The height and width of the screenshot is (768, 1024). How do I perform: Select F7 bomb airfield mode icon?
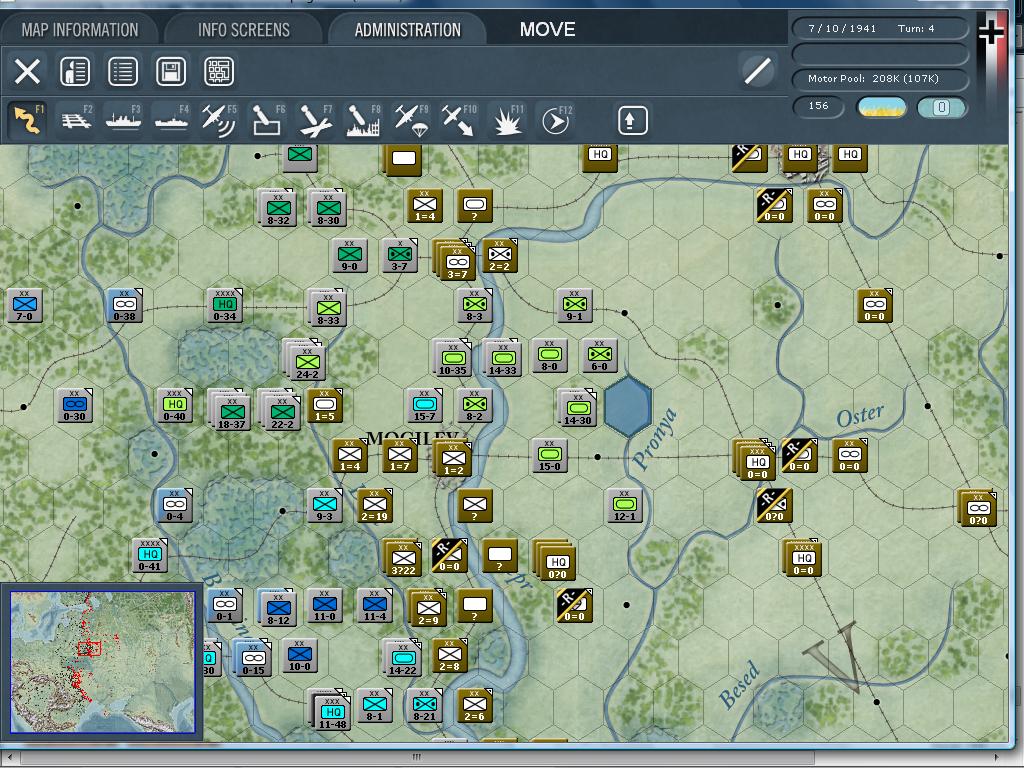(315, 120)
